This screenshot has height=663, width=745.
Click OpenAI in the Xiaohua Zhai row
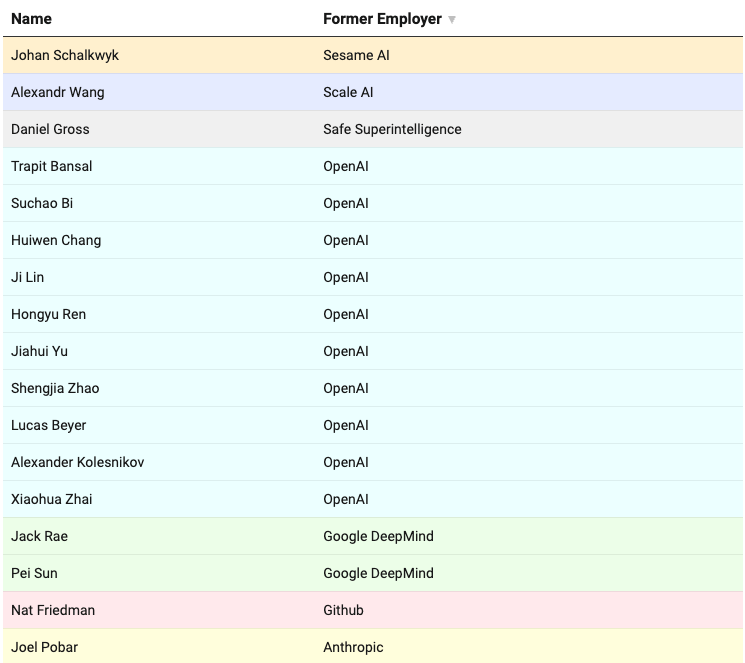[x=346, y=499]
